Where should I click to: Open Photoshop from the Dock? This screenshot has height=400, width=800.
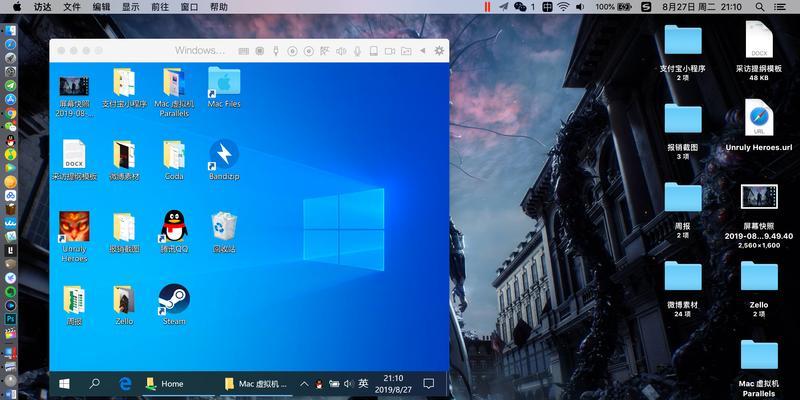(10, 319)
